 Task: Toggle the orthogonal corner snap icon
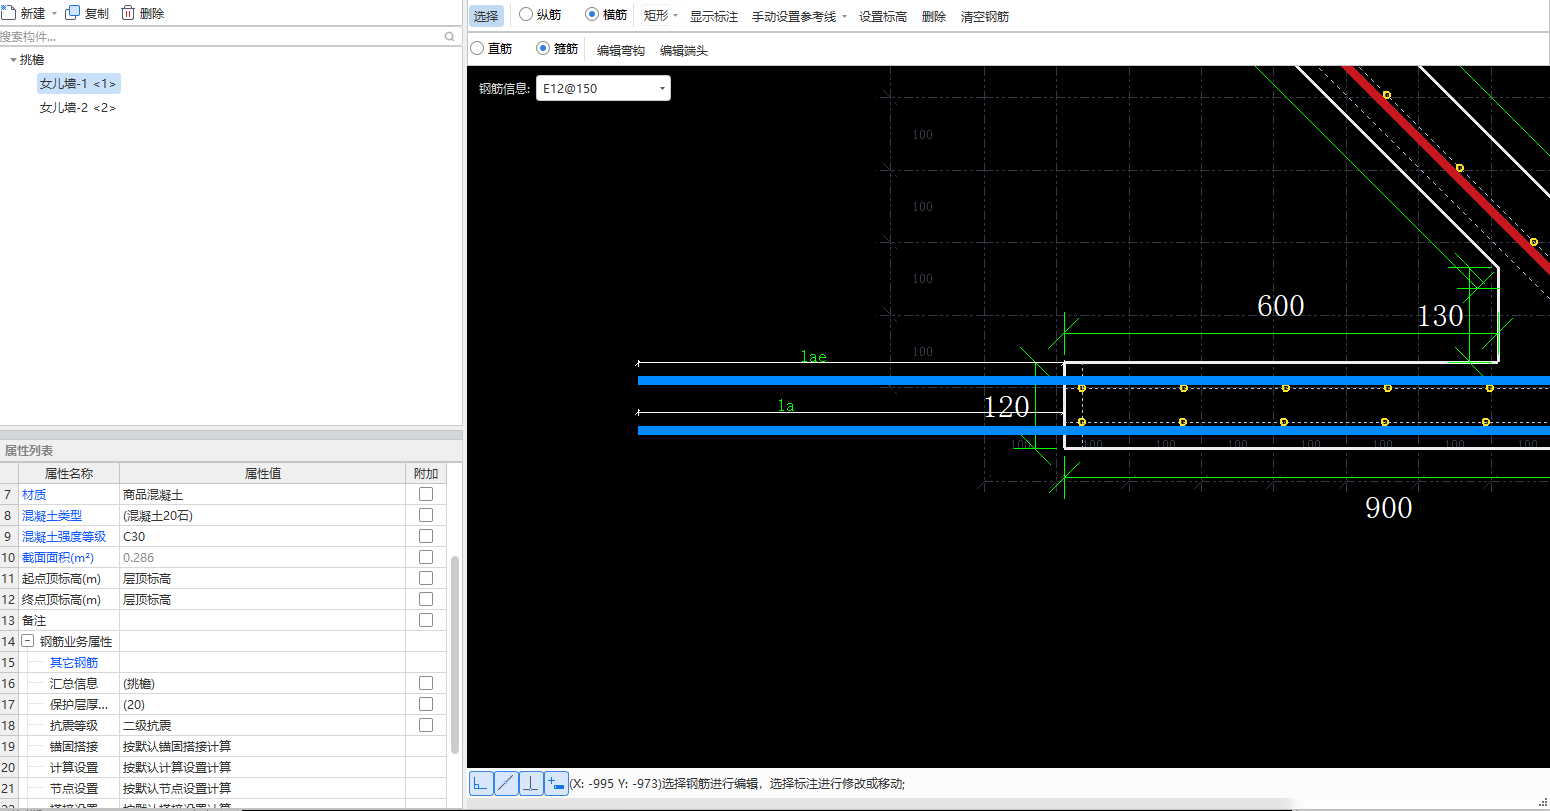click(x=481, y=783)
